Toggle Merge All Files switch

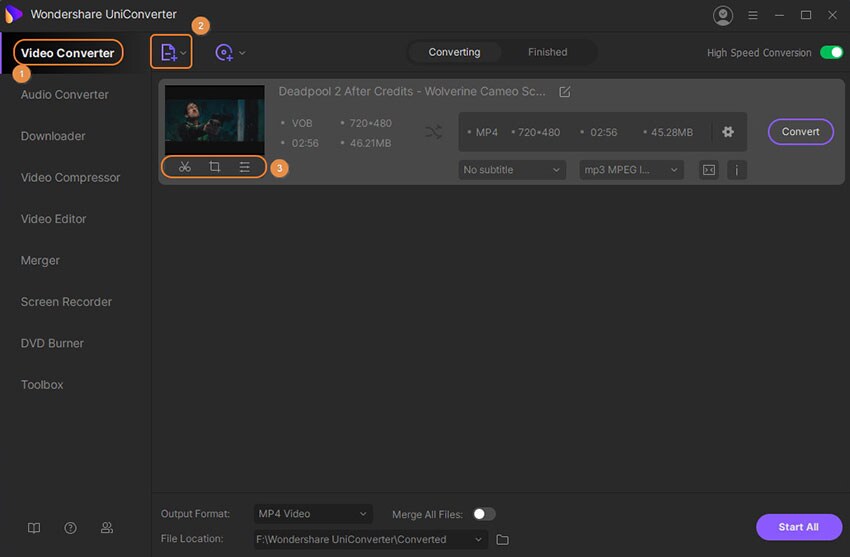pos(484,514)
